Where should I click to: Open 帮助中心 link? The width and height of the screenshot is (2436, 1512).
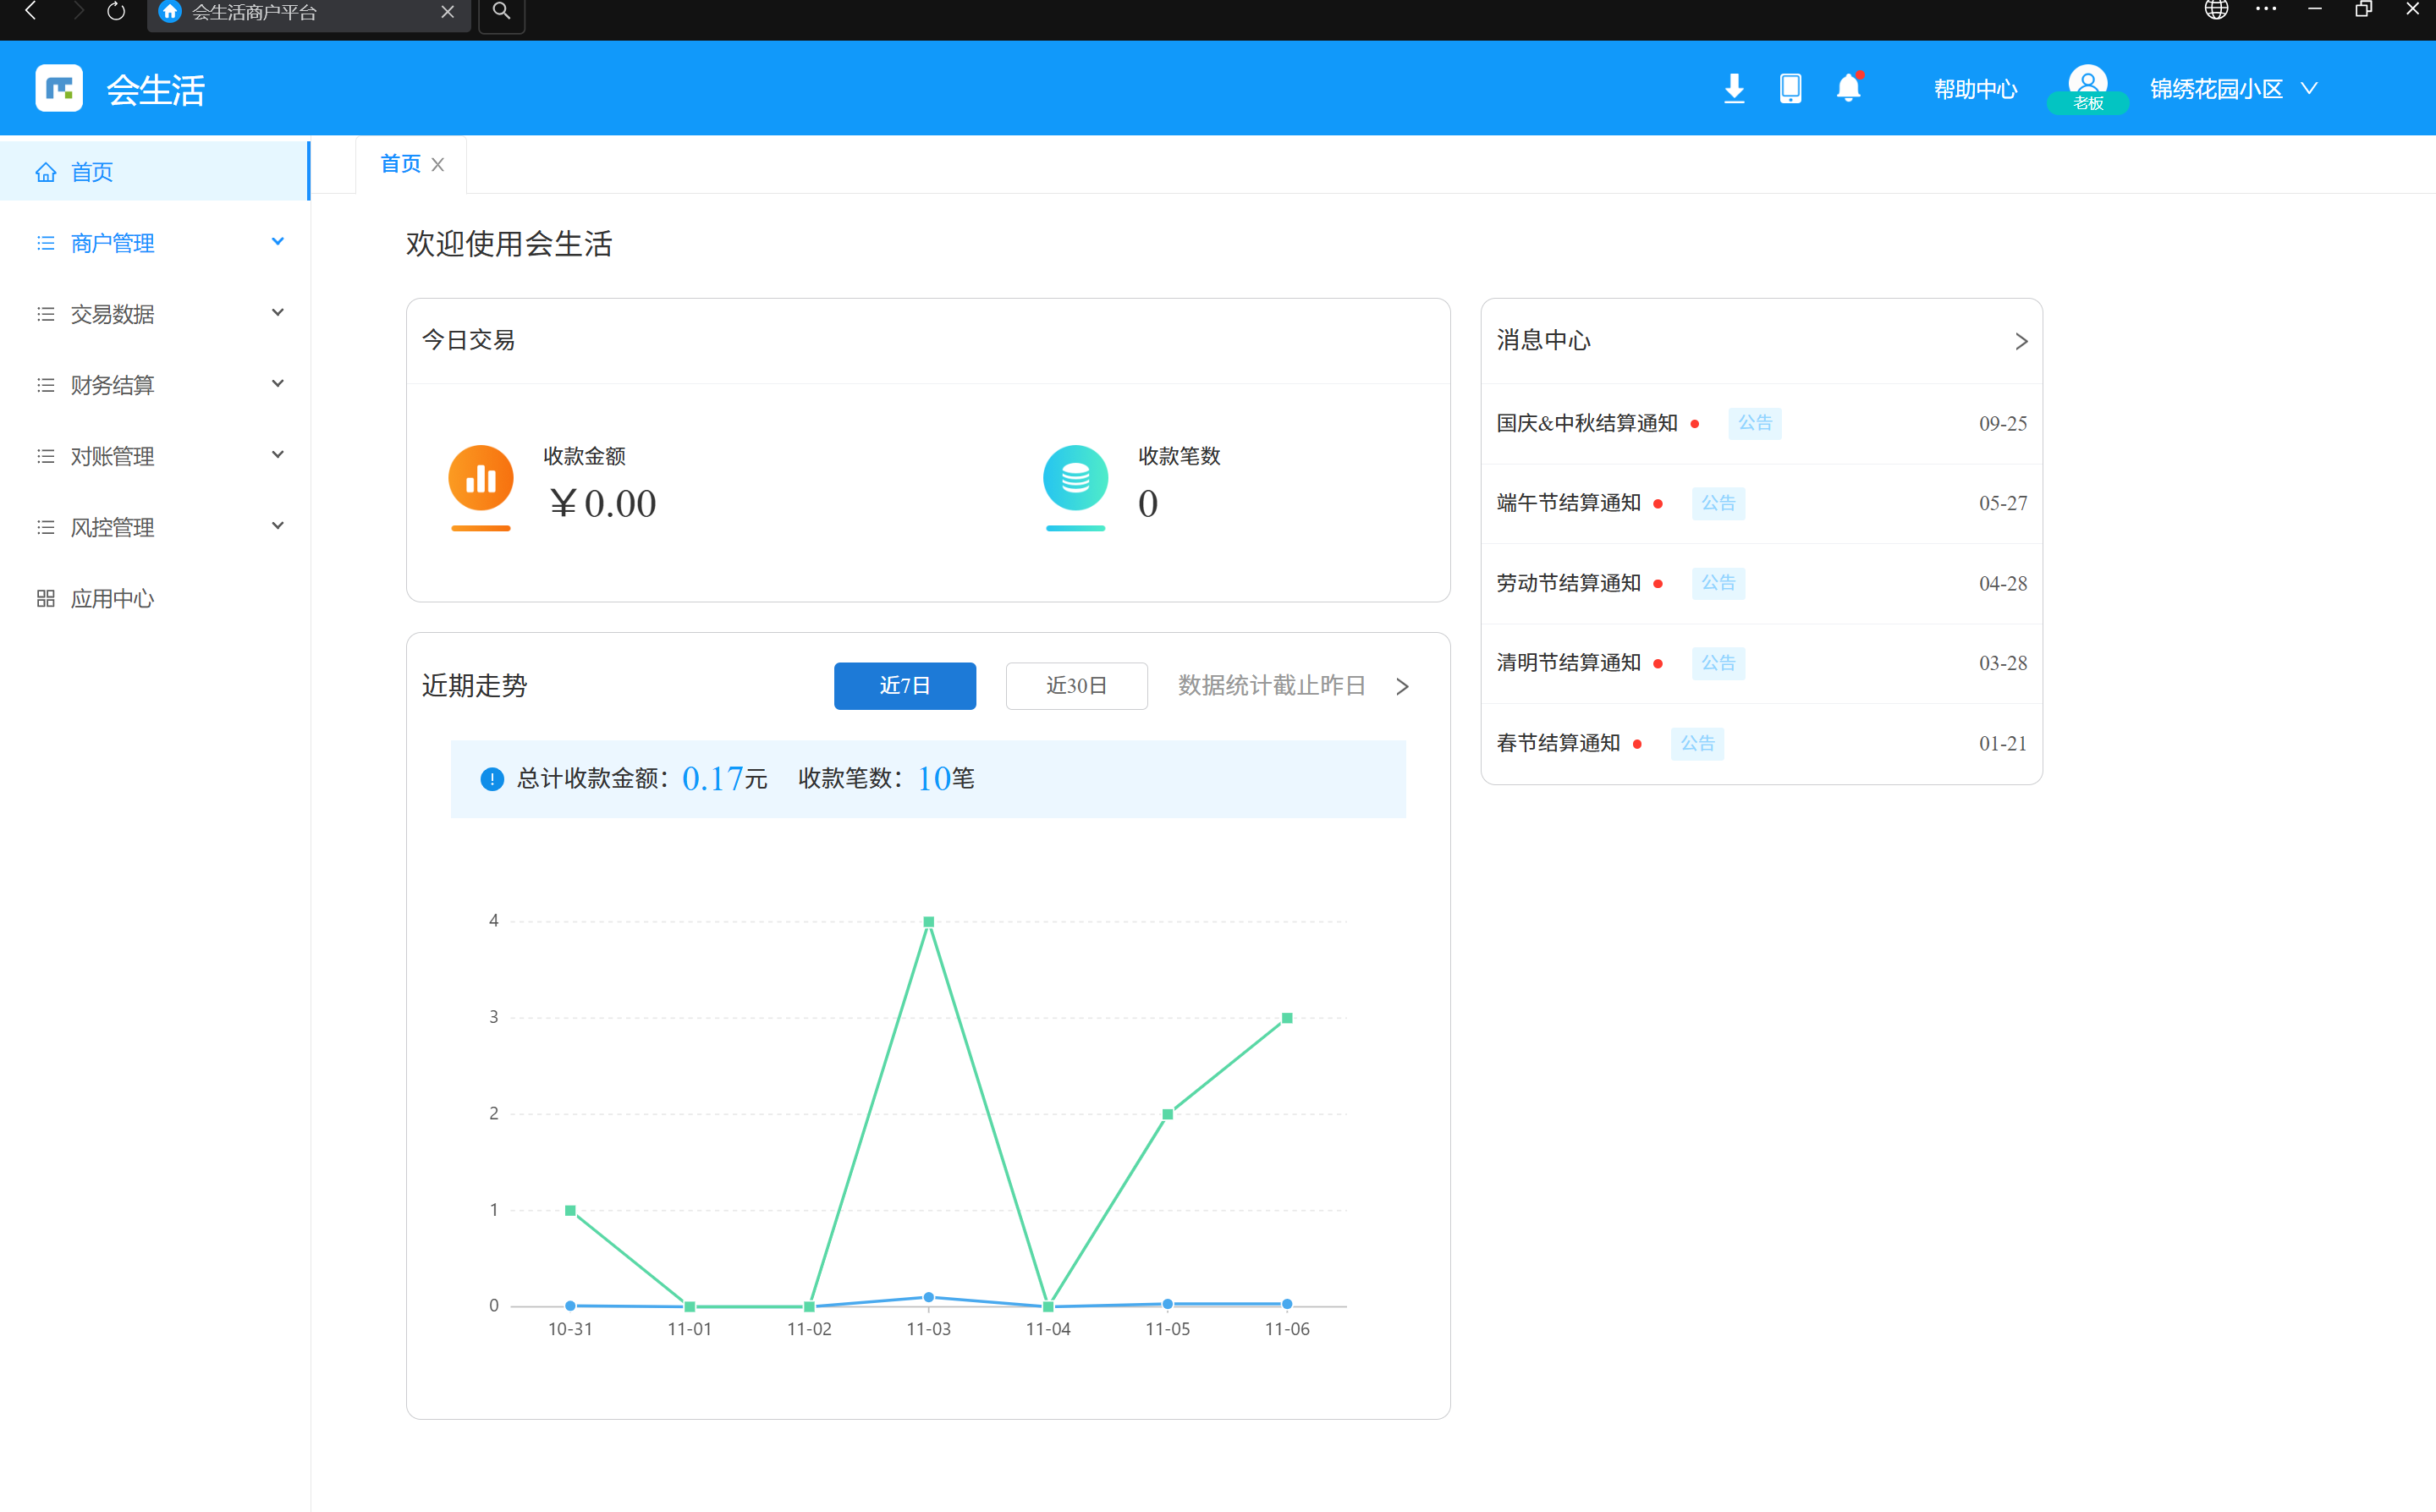[1975, 89]
